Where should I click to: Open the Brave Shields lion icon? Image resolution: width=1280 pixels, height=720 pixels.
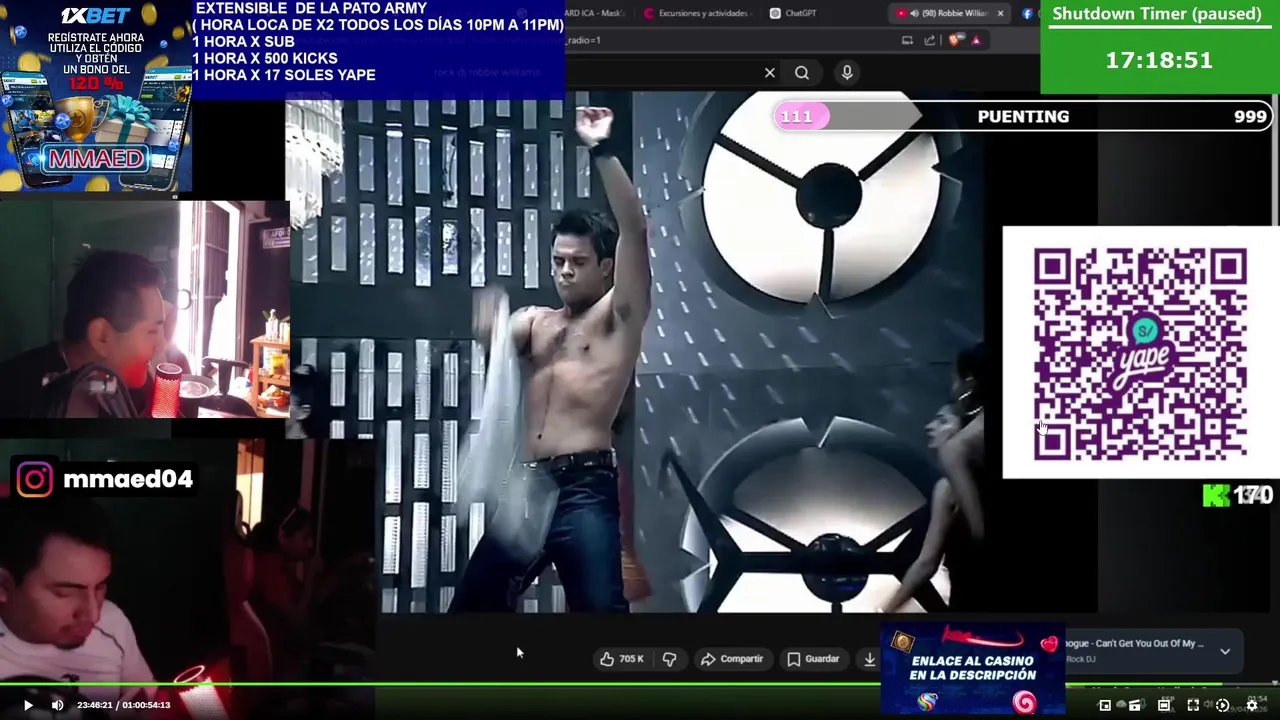(x=955, y=40)
